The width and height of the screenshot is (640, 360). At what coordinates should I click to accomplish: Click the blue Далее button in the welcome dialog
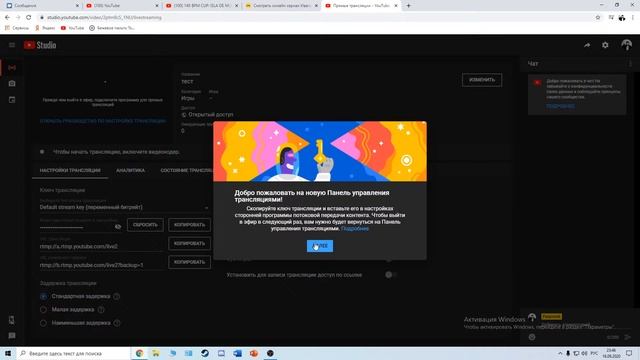click(320, 246)
